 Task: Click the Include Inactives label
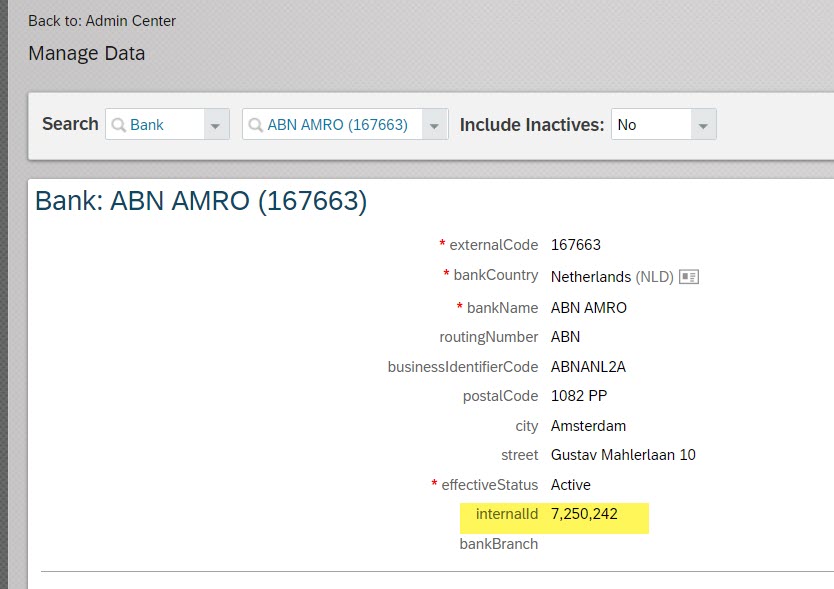532,125
